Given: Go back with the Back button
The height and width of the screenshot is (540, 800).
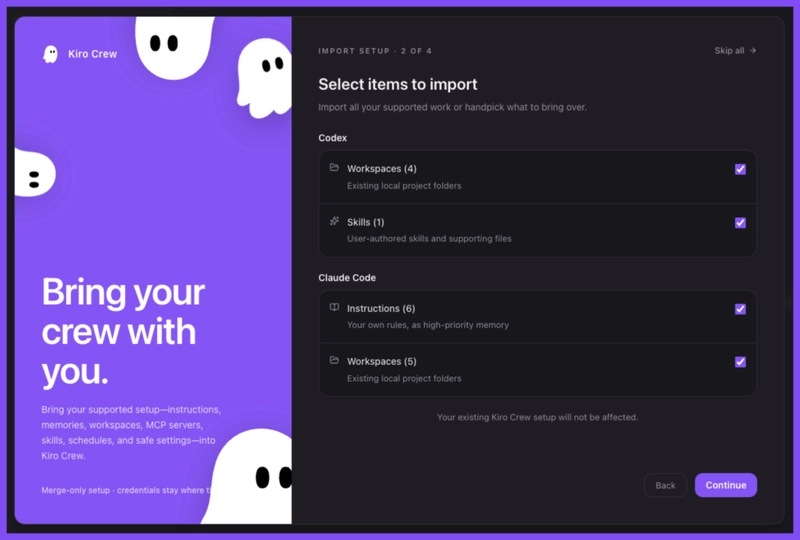Looking at the screenshot, I should (665, 485).
